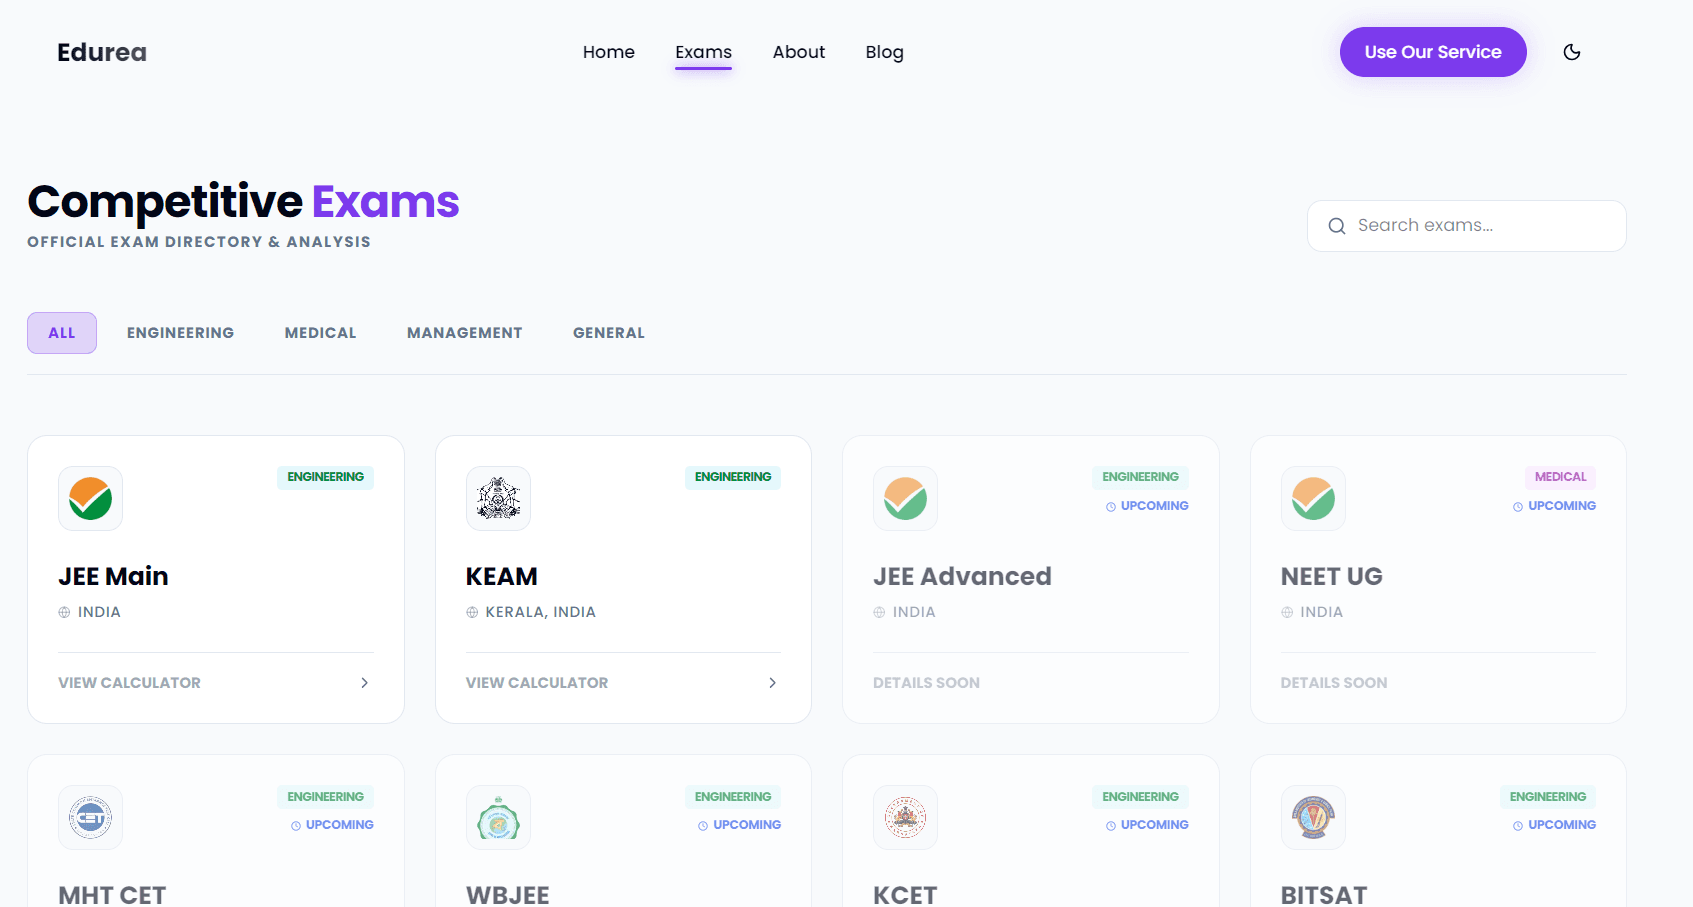
Task: Open KEAM calculator via chevron arrow
Action: tap(772, 683)
